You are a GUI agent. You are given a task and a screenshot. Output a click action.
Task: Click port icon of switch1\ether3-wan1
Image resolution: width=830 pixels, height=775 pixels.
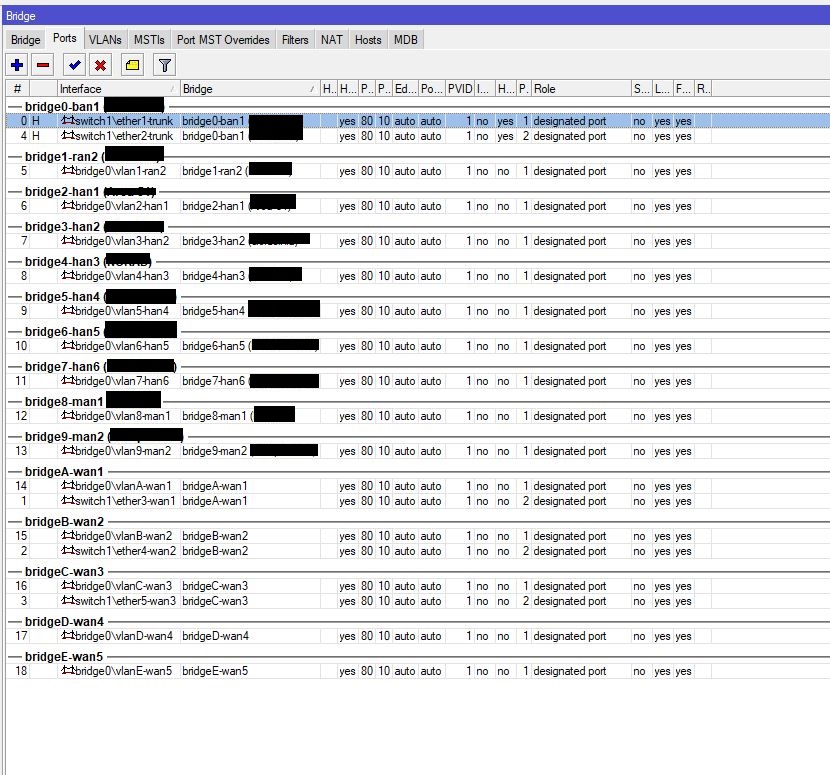pos(68,500)
